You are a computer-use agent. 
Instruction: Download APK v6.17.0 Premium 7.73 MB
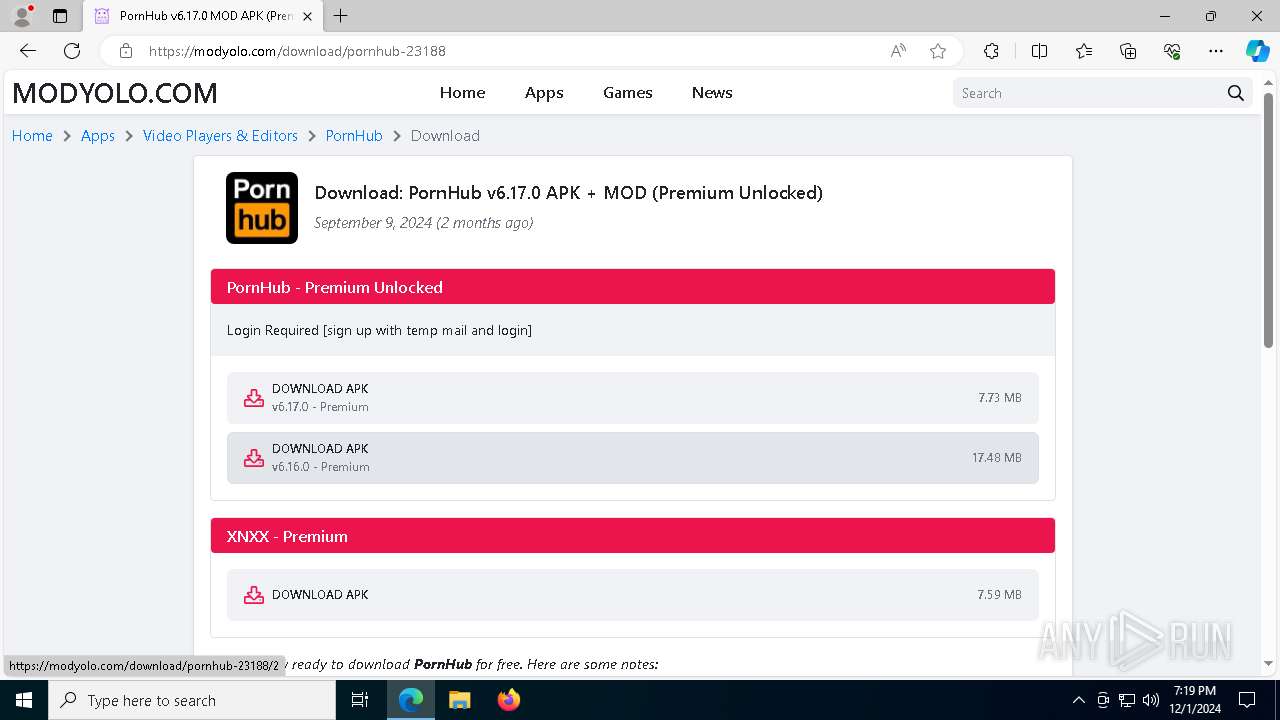(x=633, y=398)
